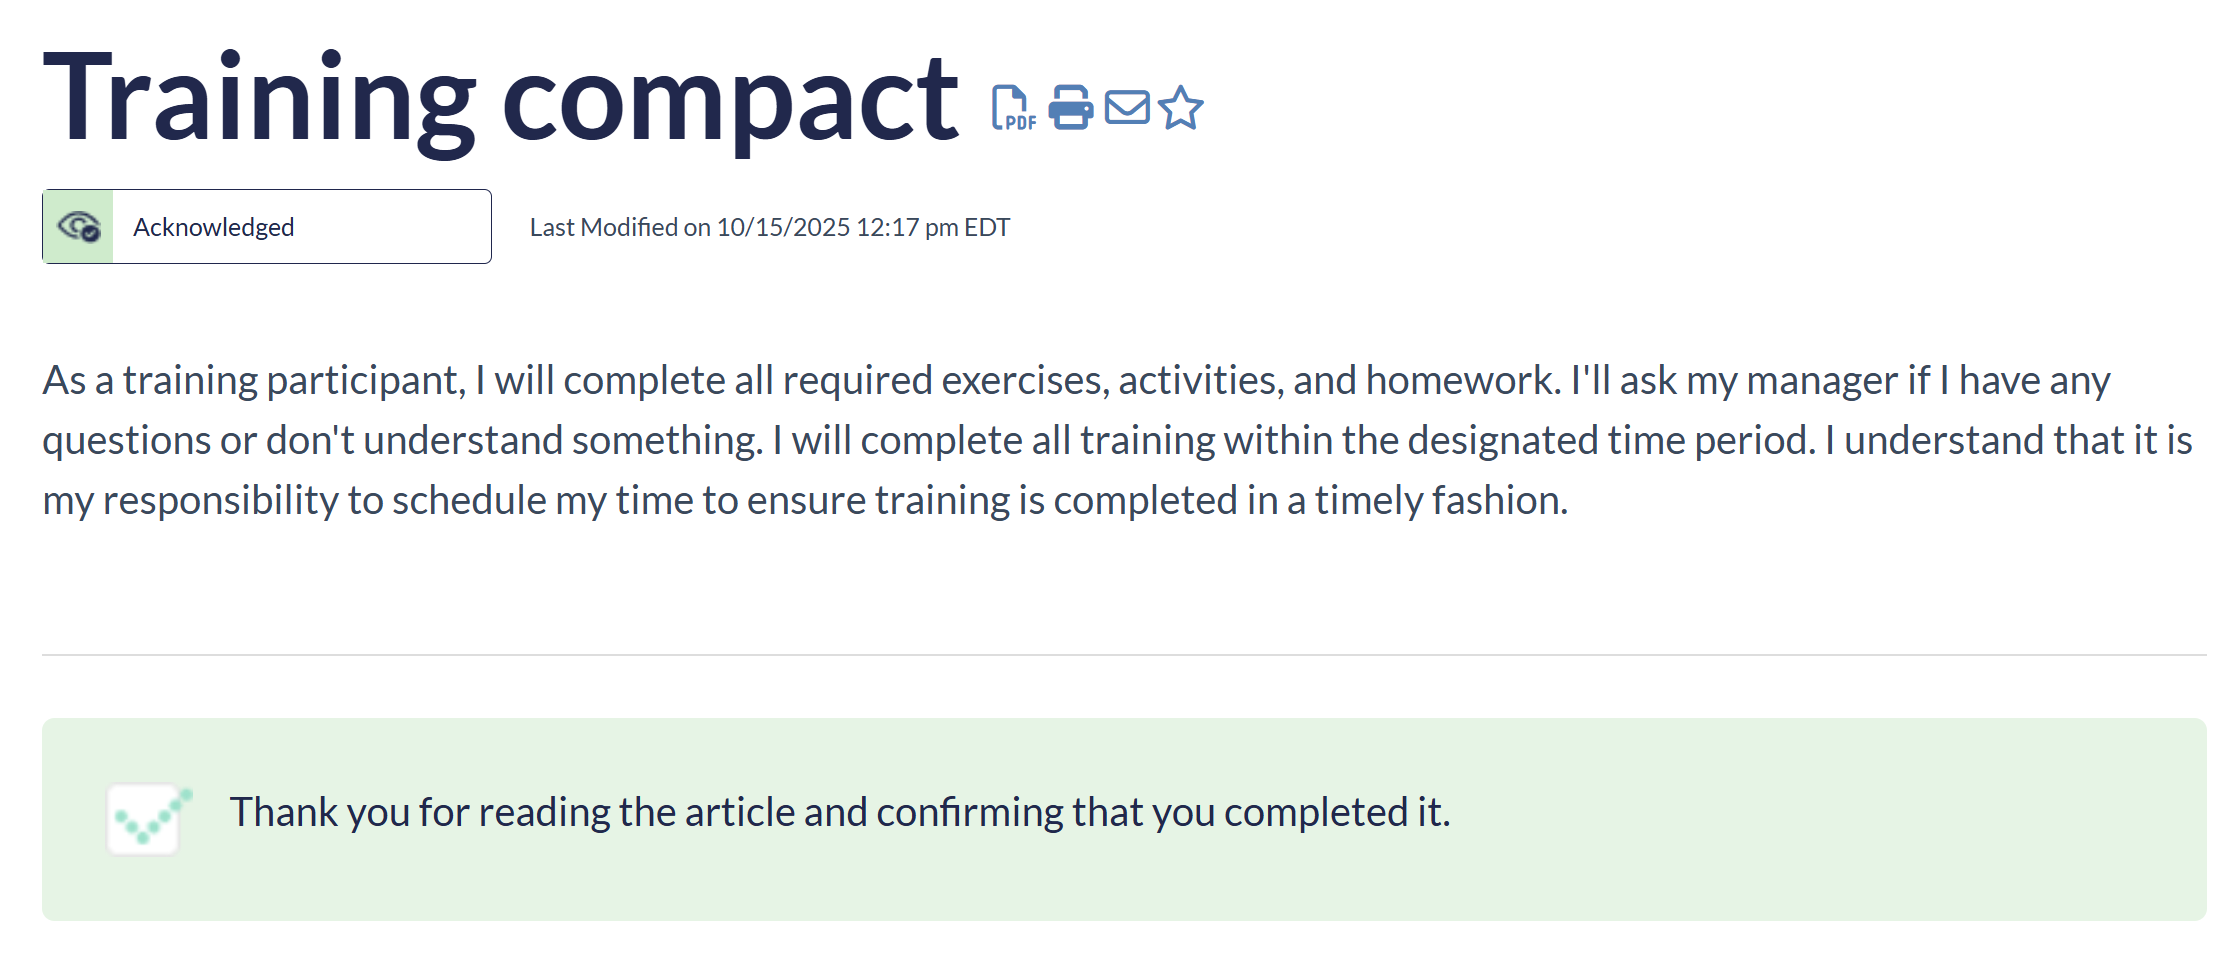Click the eye icon in Acknowledged badge
Image resolution: width=2229 pixels, height=966 pixels.
(79, 227)
